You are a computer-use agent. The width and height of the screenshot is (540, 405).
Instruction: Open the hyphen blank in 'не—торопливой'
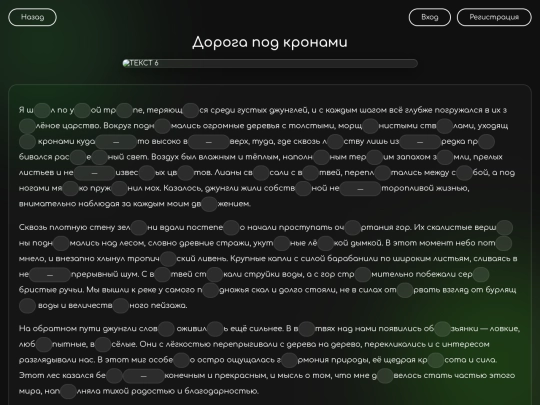coord(360,188)
